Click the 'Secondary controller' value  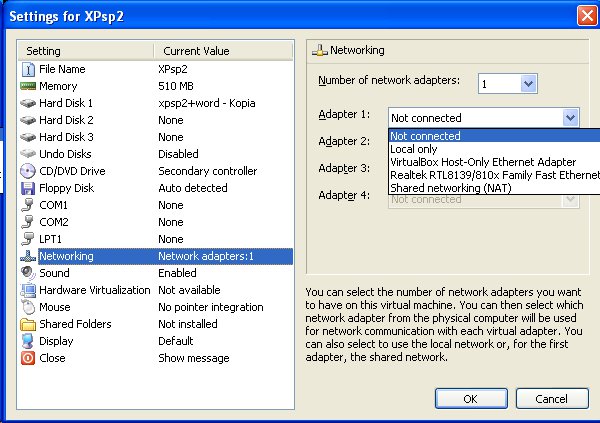click(208, 171)
